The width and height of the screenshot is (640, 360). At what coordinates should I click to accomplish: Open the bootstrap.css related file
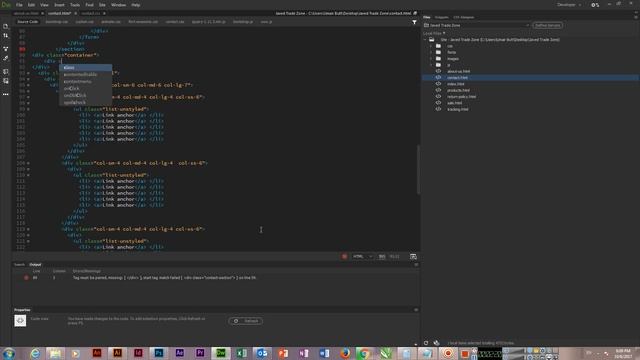coord(56,22)
